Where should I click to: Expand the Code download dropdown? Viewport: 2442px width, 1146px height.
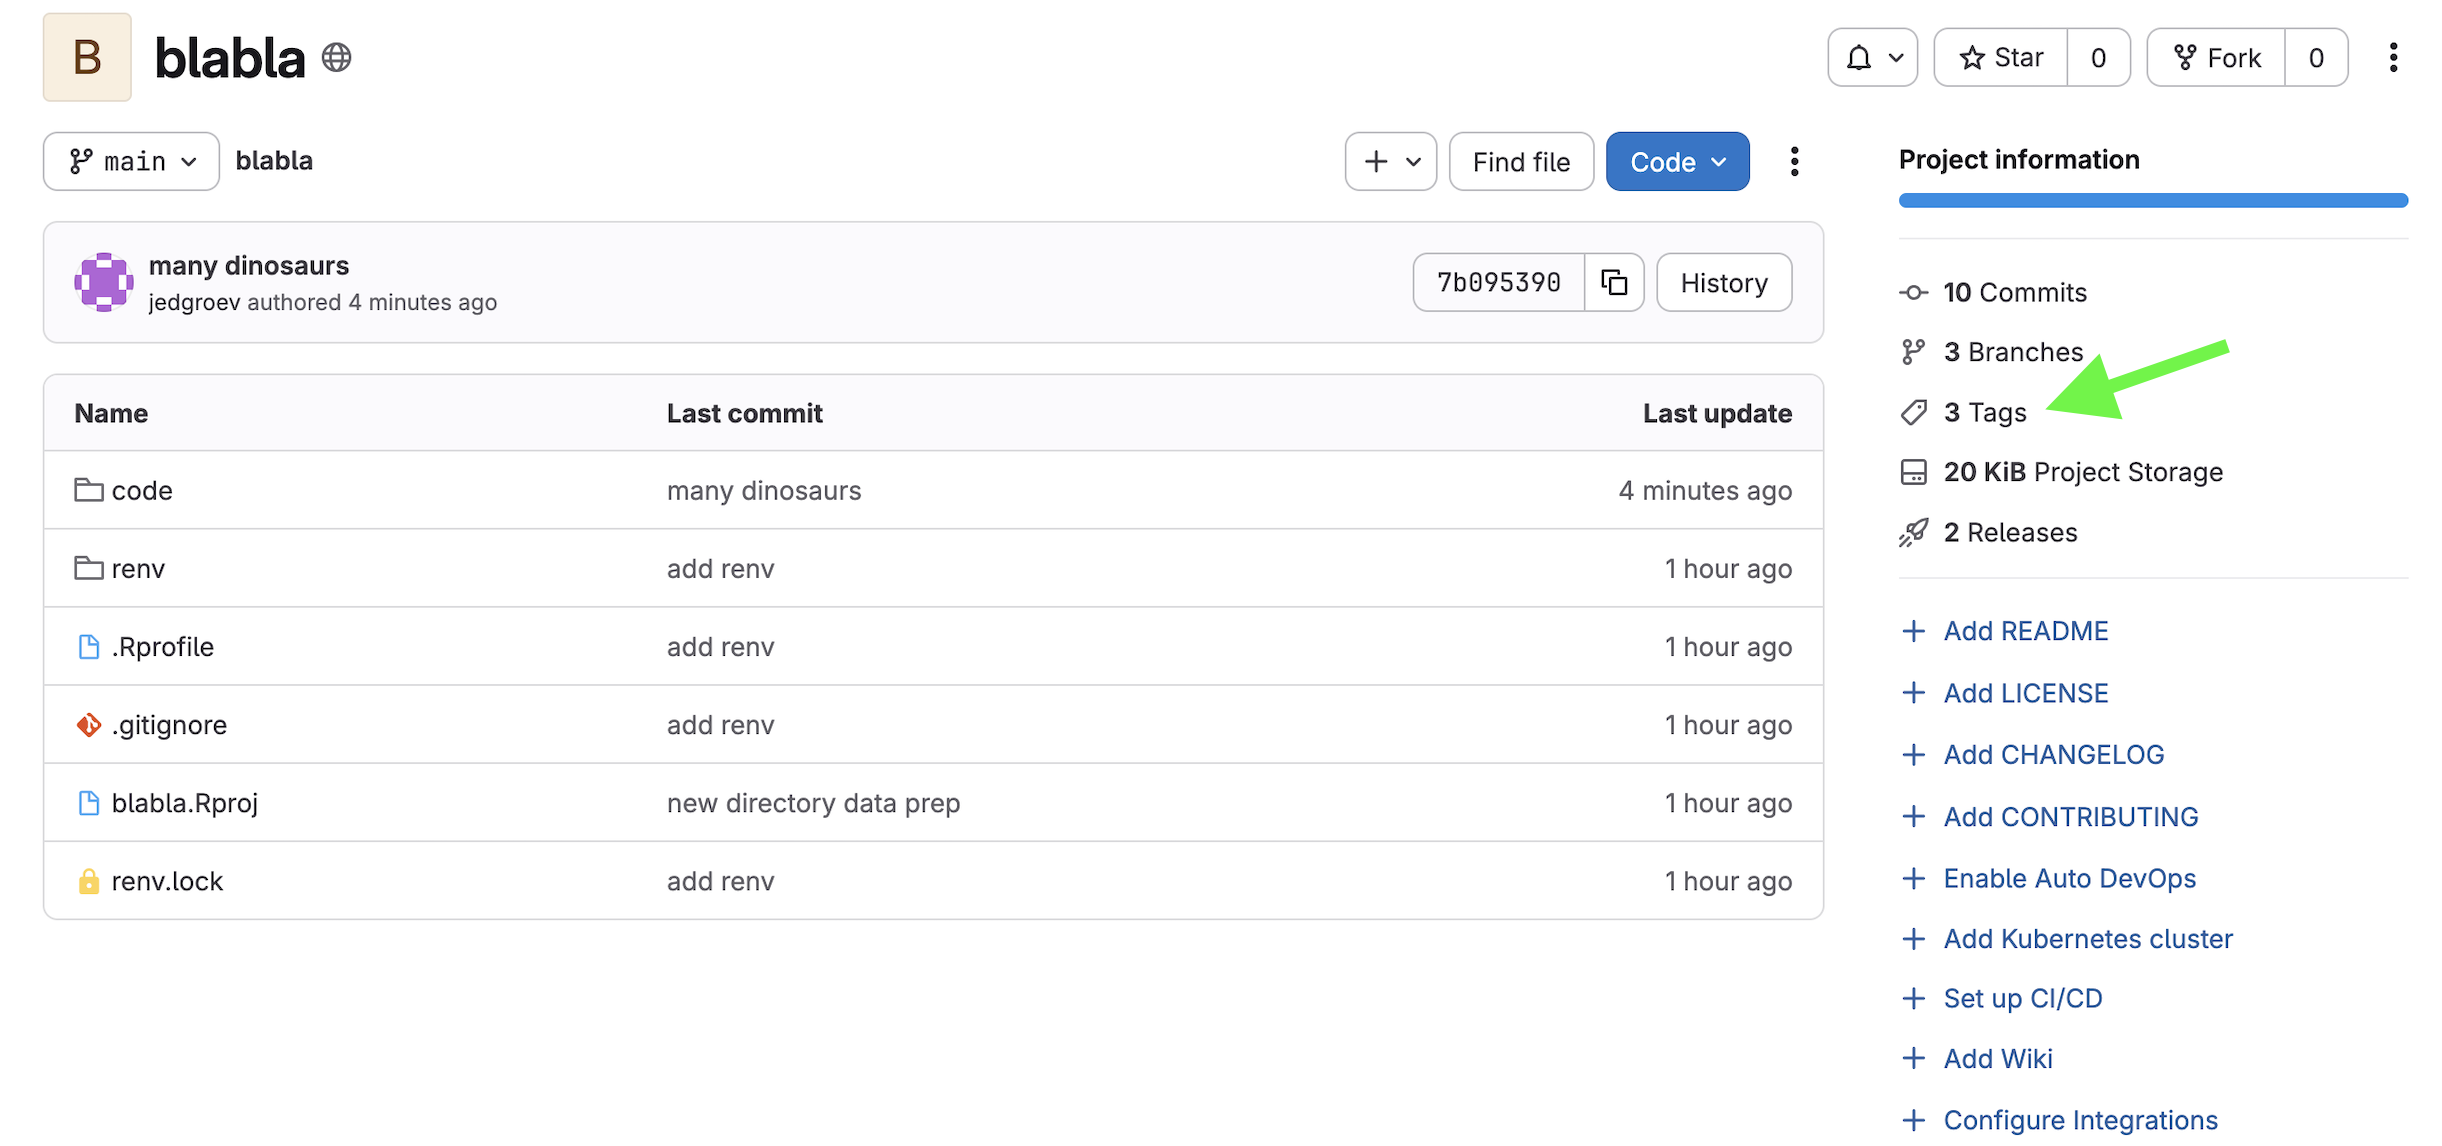pos(1677,162)
